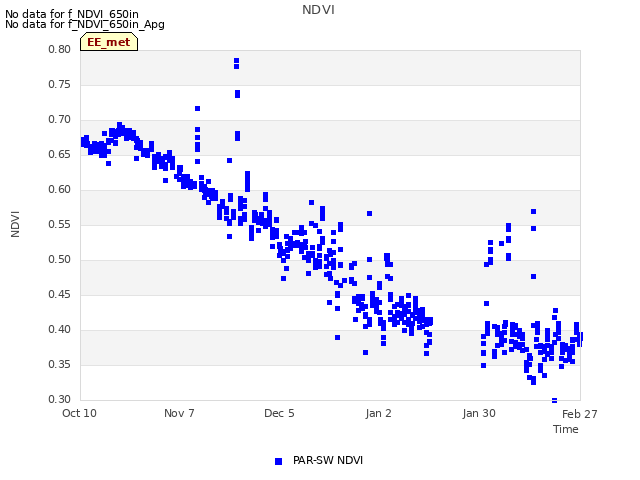The image size is (640, 480).
Task: Click the 0.80 y-axis tick label
Action: tap(60, 49)
